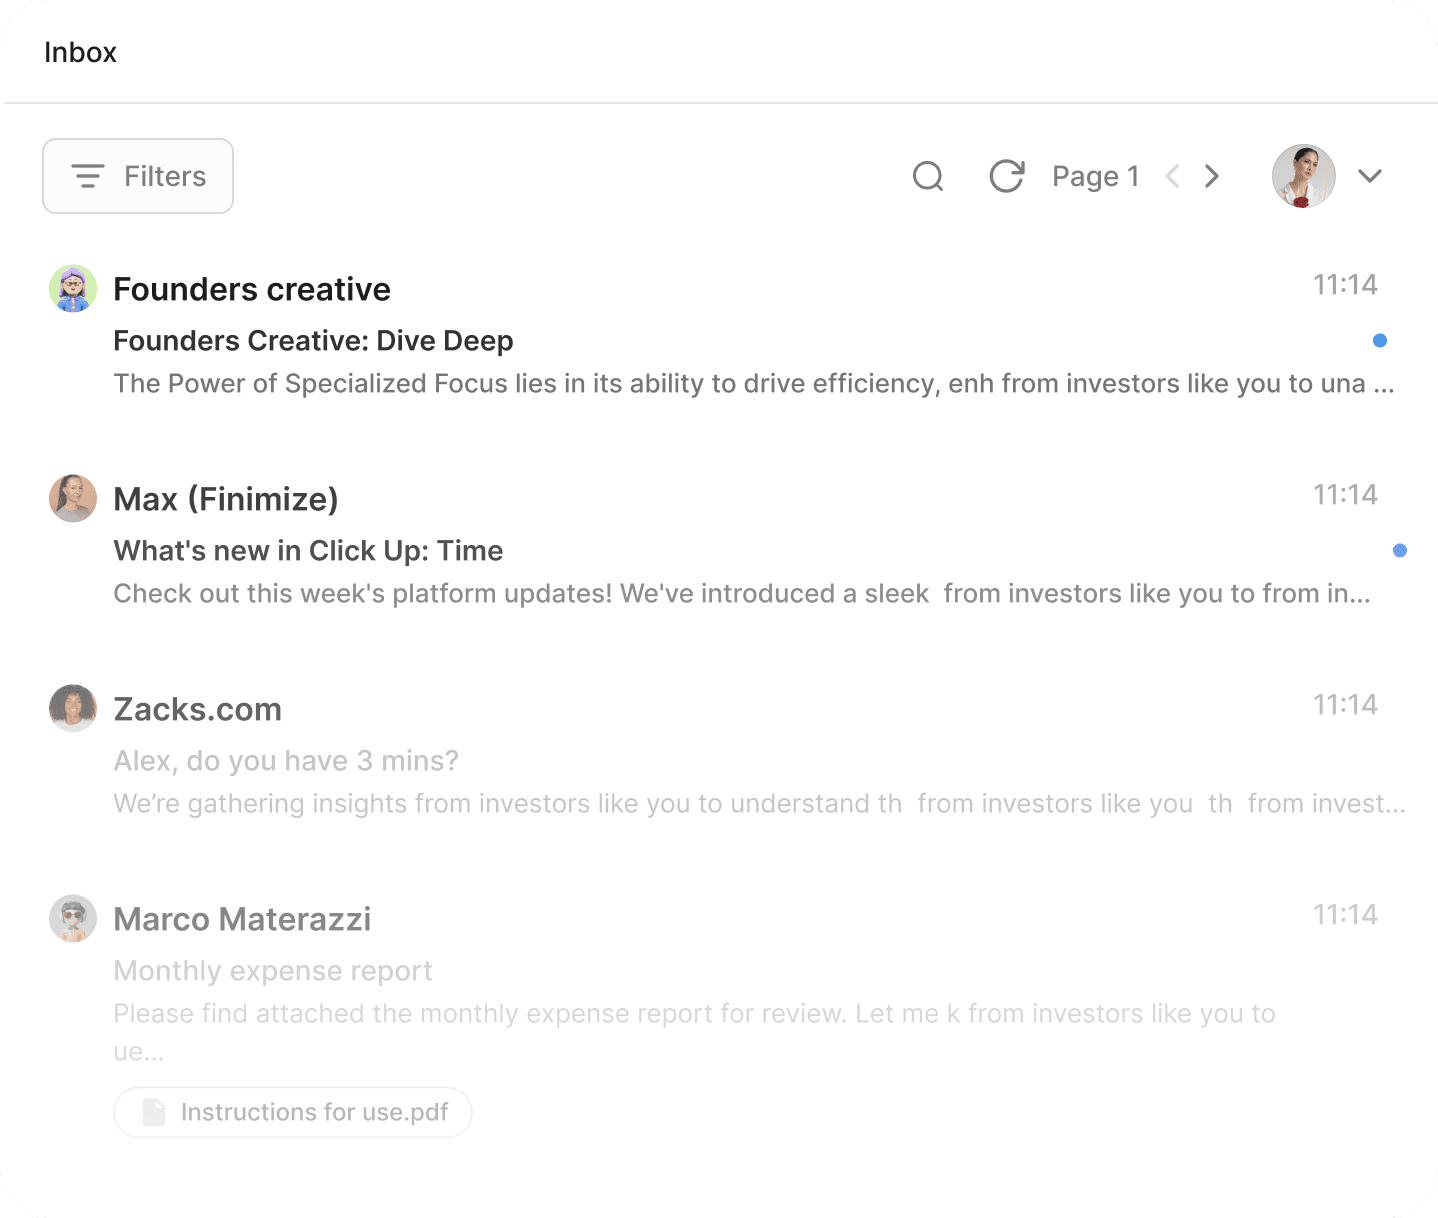Click the refresh inbox icon

pos(1006,176)
